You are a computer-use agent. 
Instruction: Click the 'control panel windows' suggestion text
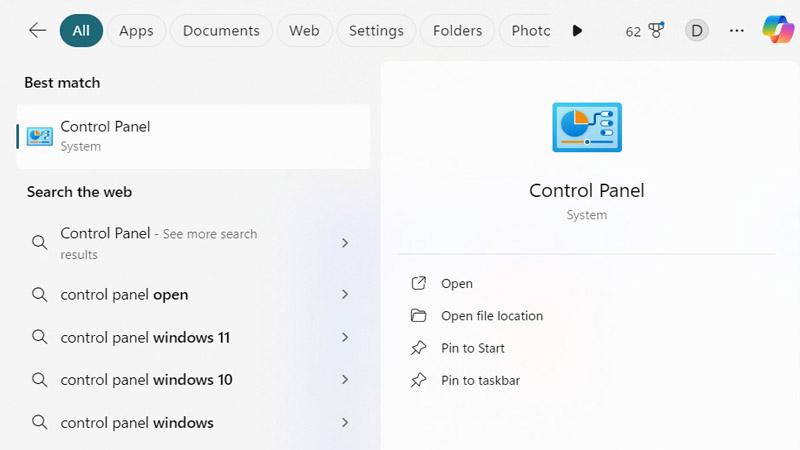coord(137,422)
